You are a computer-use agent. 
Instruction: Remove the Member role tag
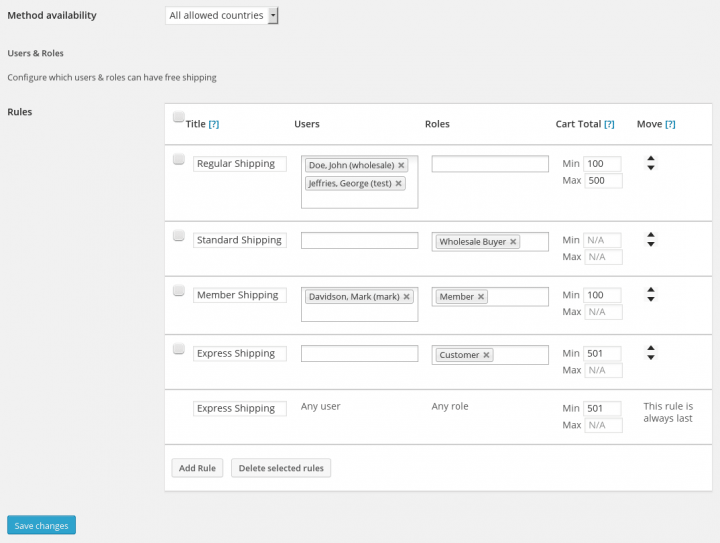pyautogui.click(x=481, y=297)
